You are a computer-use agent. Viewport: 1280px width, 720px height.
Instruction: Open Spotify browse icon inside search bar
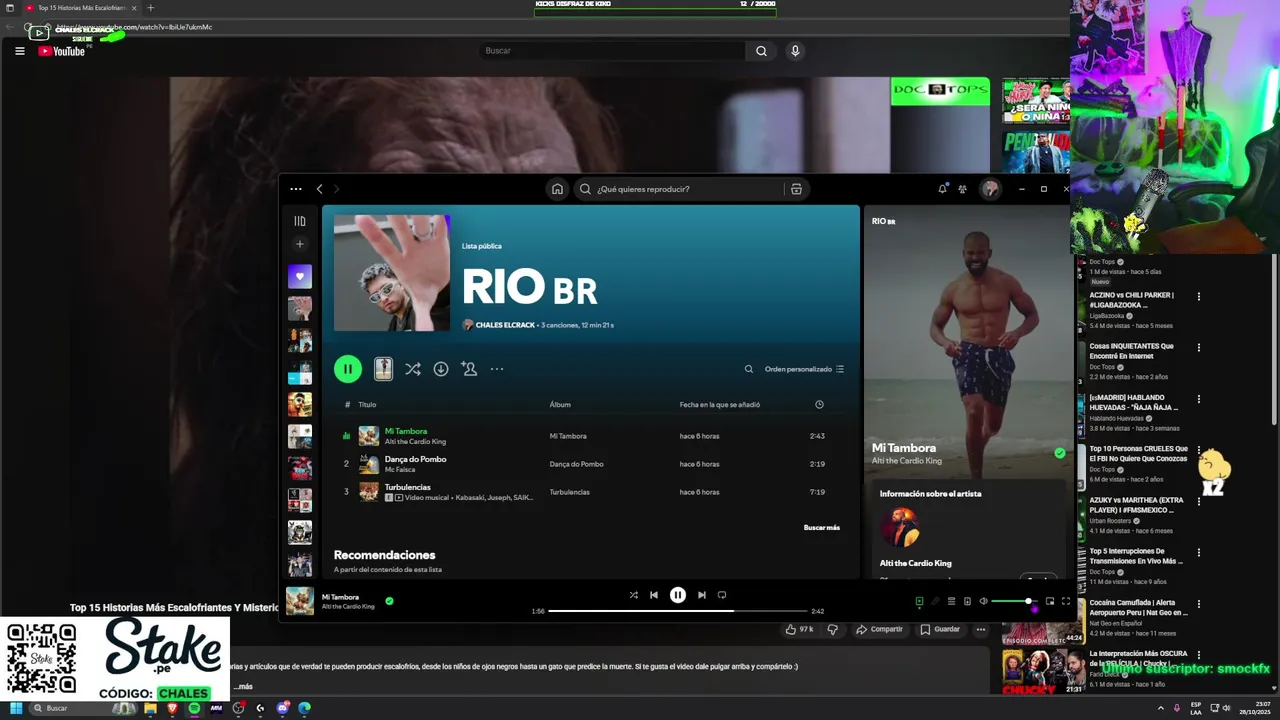[x=796, y=189]
